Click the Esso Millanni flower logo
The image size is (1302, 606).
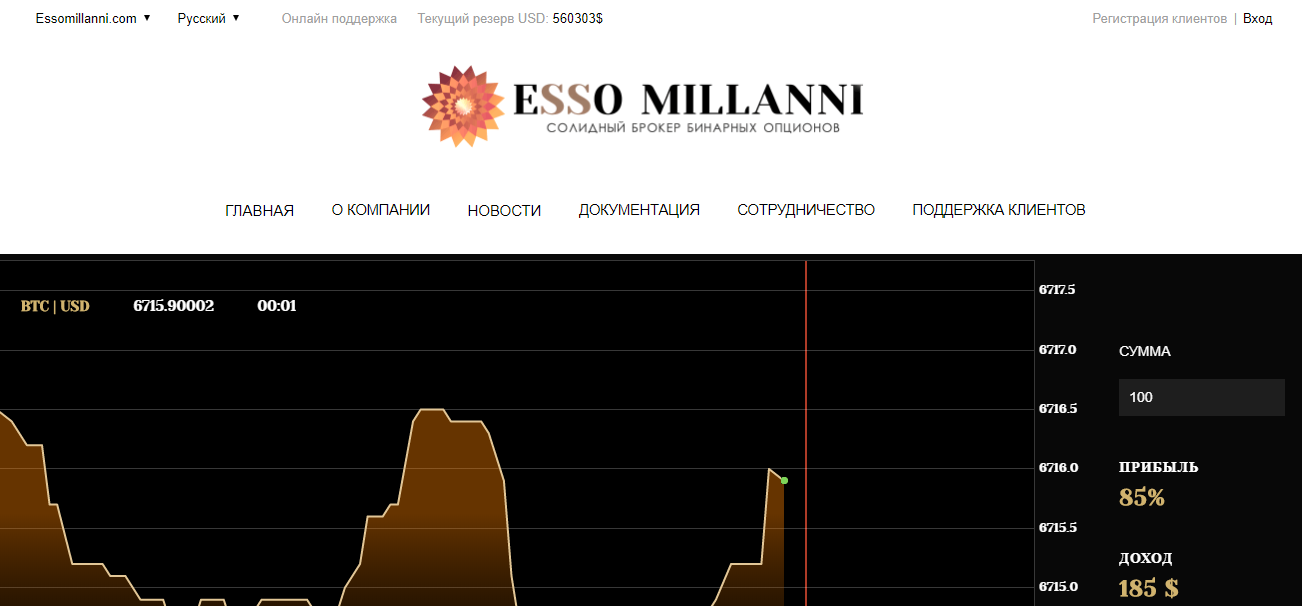462,106
